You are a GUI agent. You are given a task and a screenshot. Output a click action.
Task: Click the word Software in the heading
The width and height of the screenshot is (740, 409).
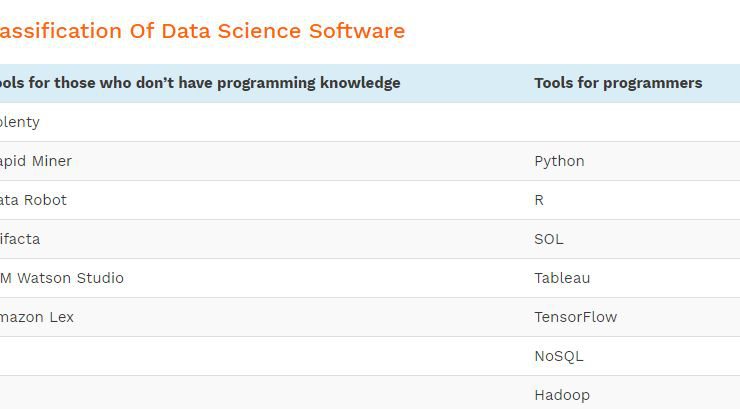(357, 31)
